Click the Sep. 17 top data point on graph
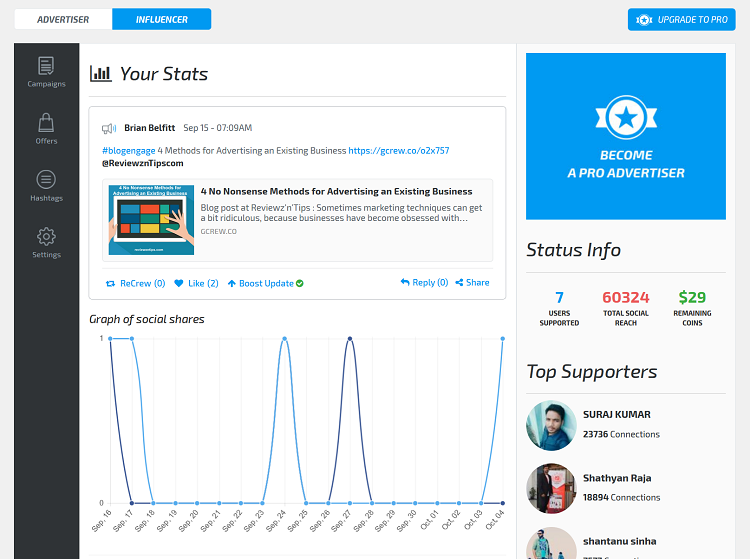This screenshot has height=559, width=750. [132, 339]
